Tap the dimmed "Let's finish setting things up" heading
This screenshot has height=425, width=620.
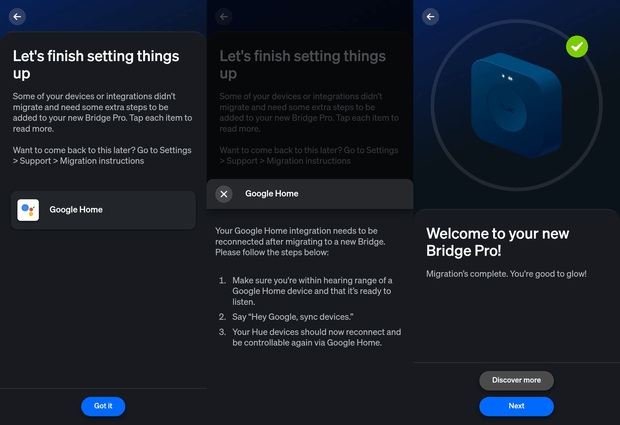(x=303, y=65)
